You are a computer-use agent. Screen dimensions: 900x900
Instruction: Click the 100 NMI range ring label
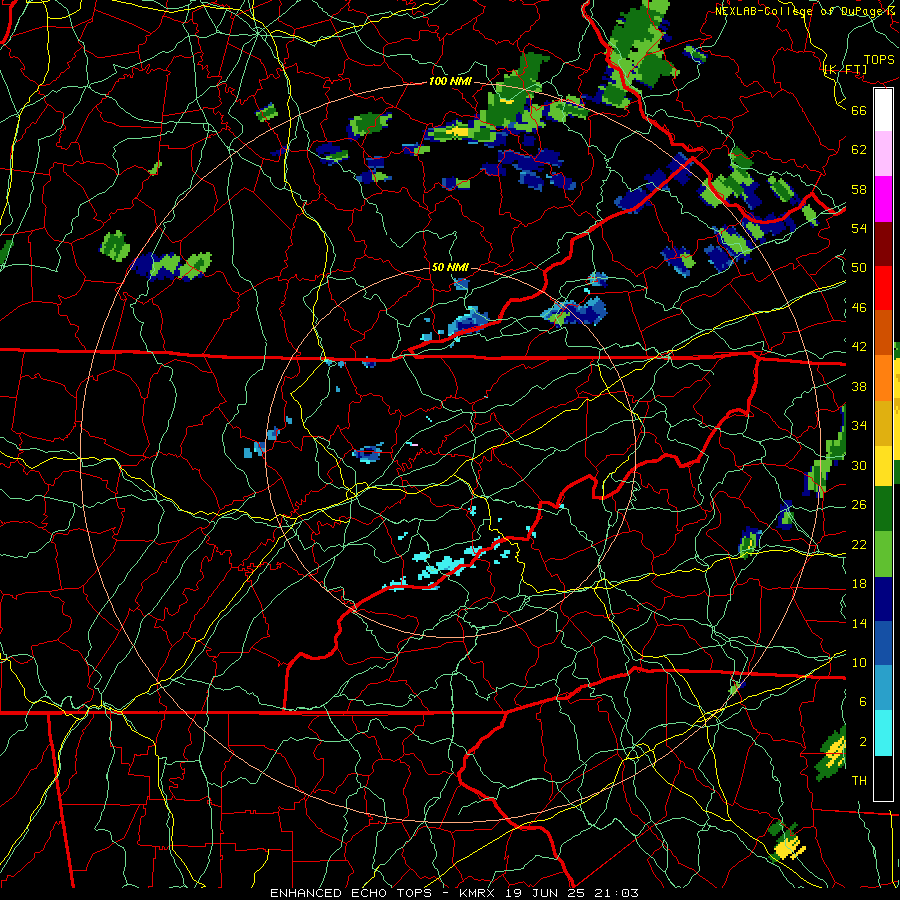click(x=450, y=82)
